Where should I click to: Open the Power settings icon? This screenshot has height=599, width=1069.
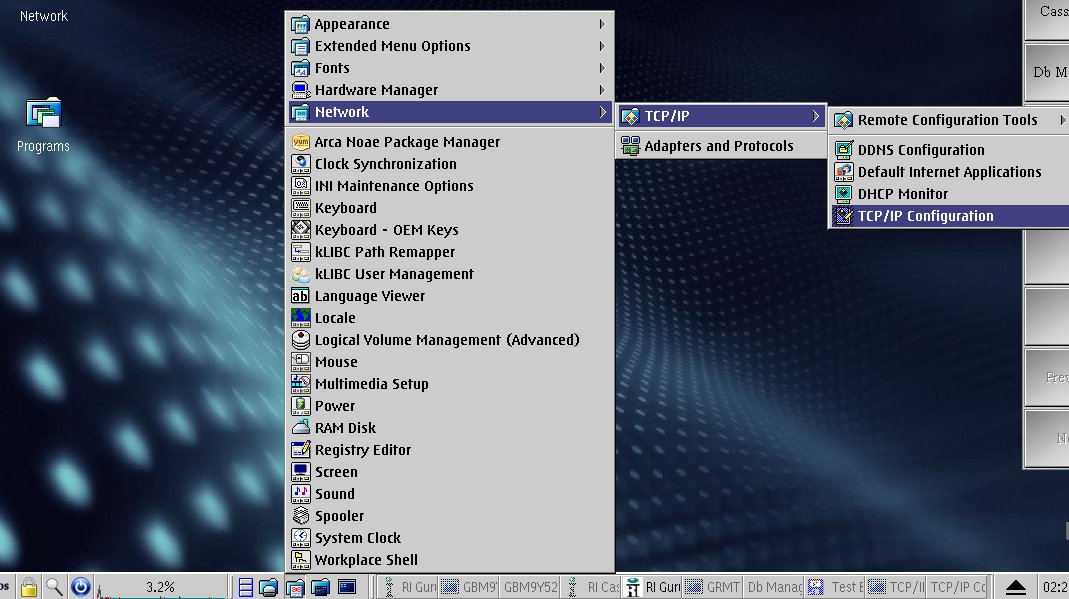pyautogui.click(x=301, y=405)
